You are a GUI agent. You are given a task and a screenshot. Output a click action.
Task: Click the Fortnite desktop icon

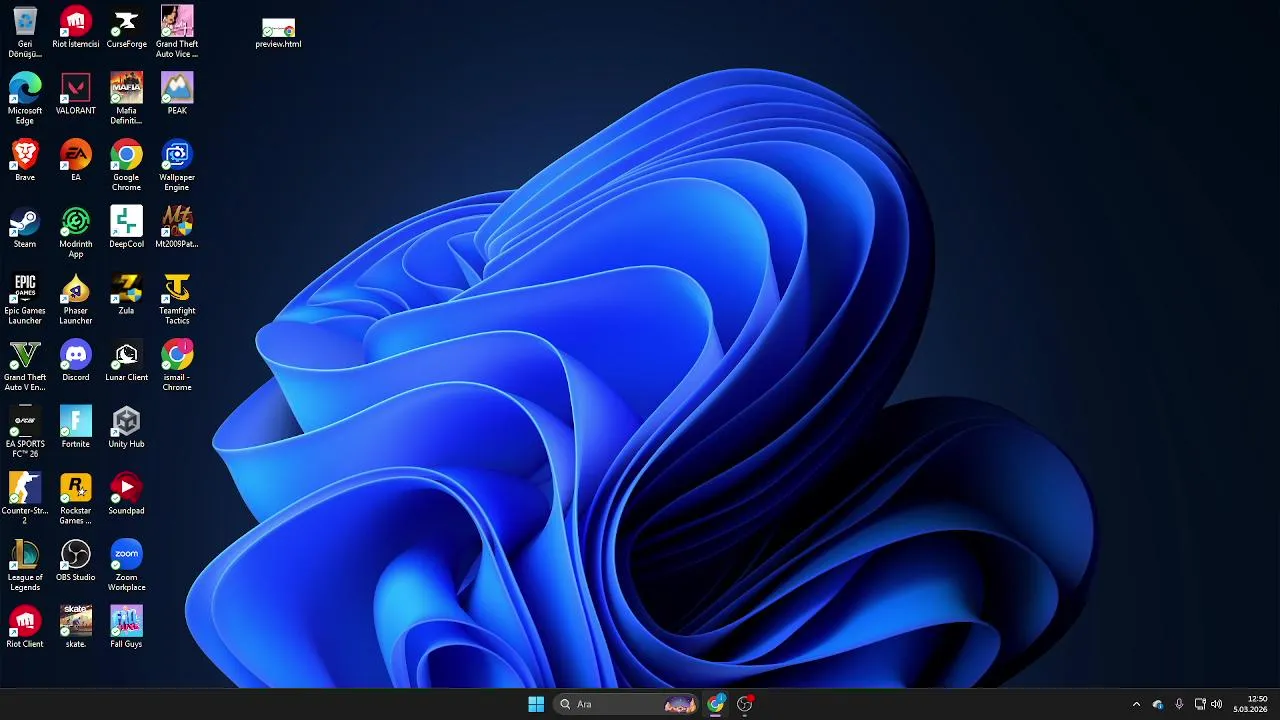click(76, 428)
